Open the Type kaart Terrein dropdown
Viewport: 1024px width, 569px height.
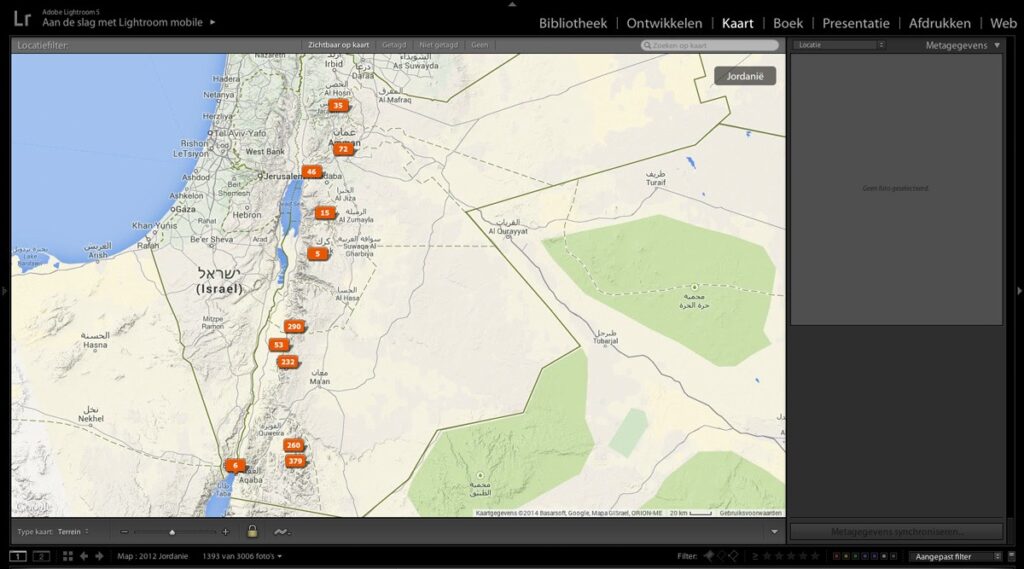tap(72, 532)
